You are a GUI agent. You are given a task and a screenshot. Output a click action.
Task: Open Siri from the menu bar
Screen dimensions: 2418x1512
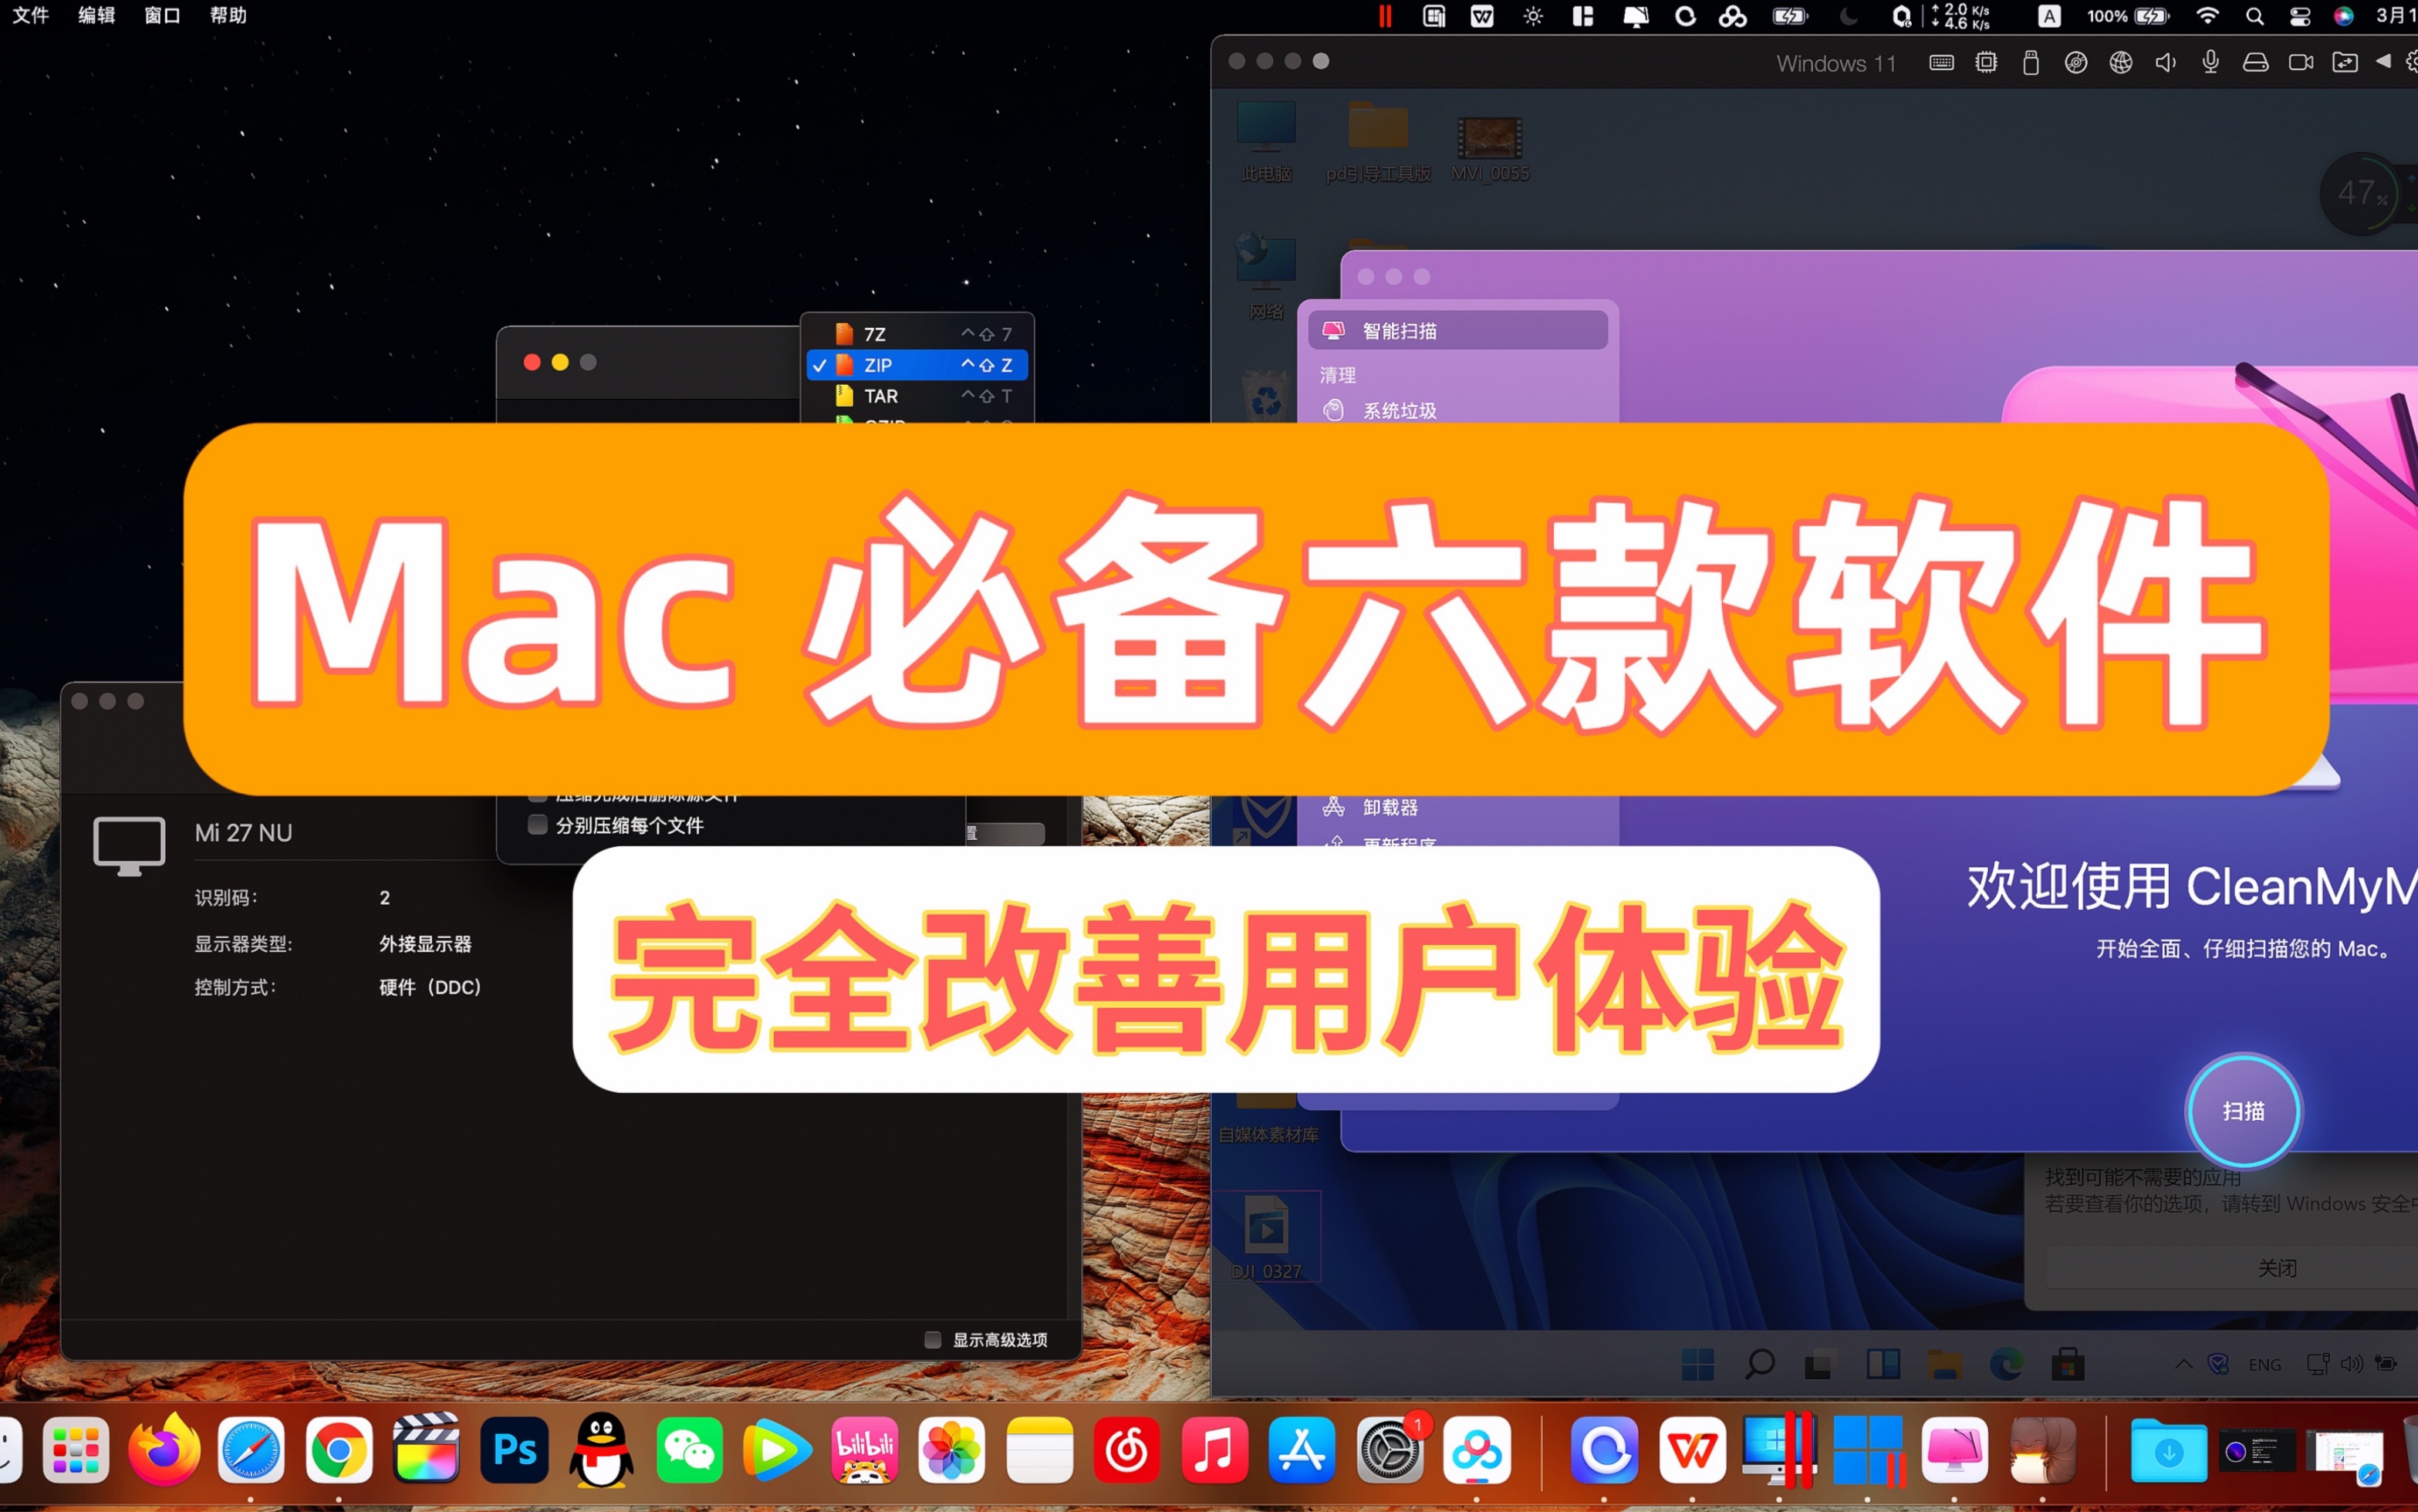pos(2343,16)
